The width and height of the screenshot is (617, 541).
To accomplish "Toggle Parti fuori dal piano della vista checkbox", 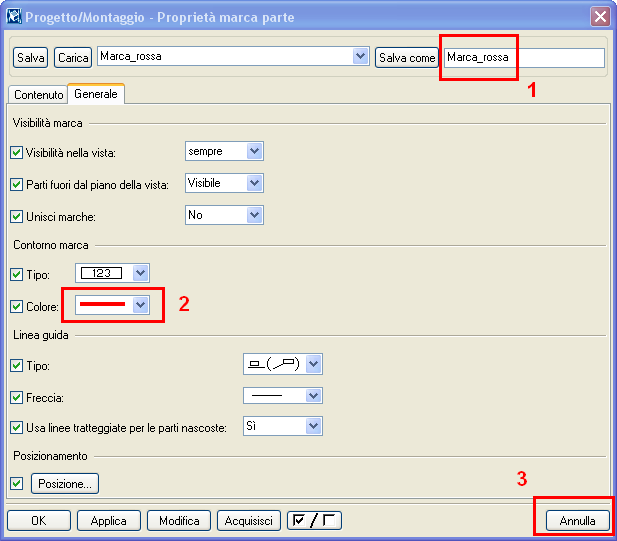I will tap(17, 184).
